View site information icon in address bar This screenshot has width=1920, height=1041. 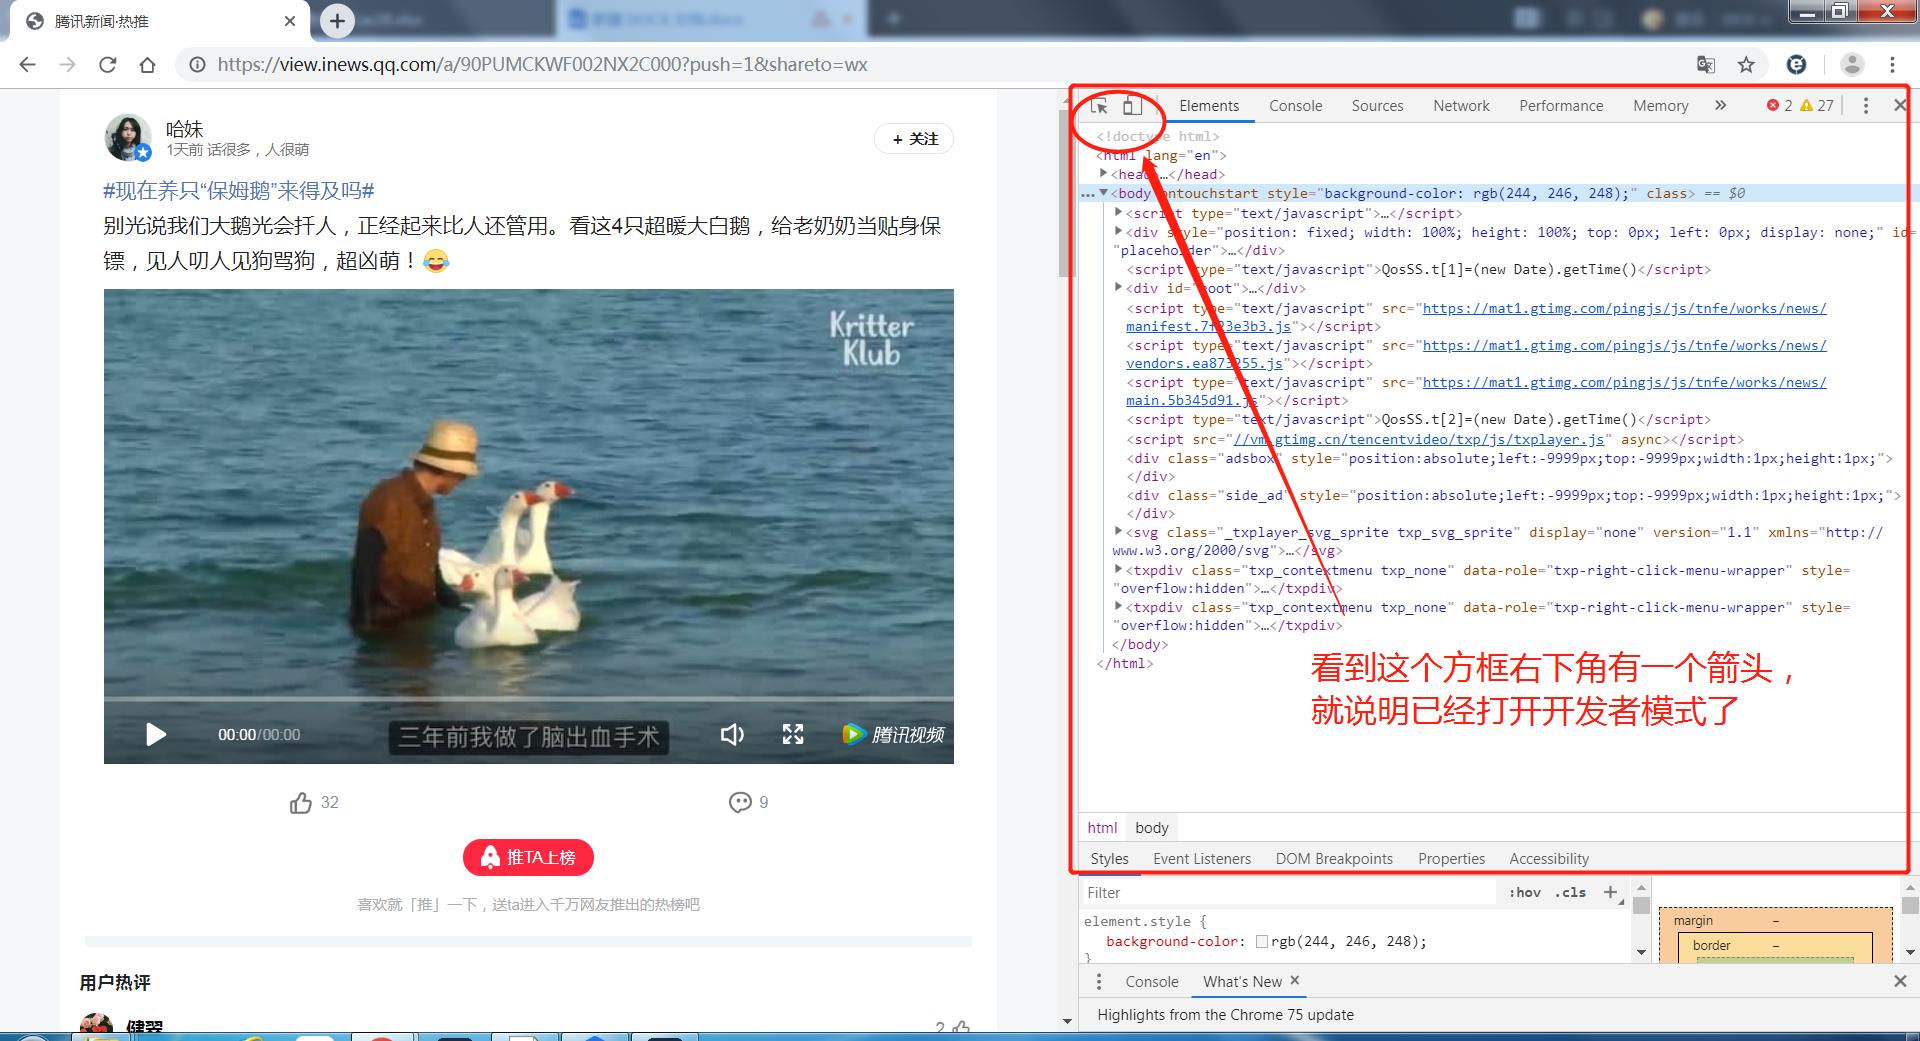[198, 65]
